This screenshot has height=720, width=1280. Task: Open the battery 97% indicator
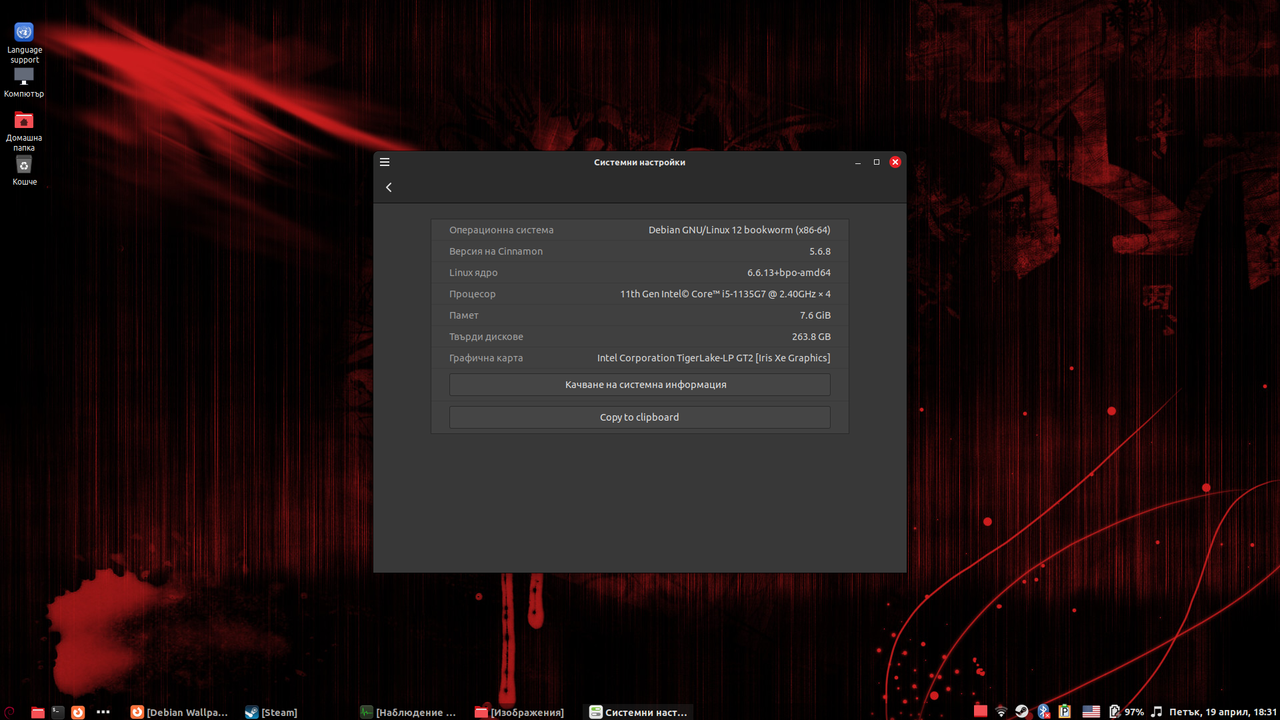pos(1126,712)
